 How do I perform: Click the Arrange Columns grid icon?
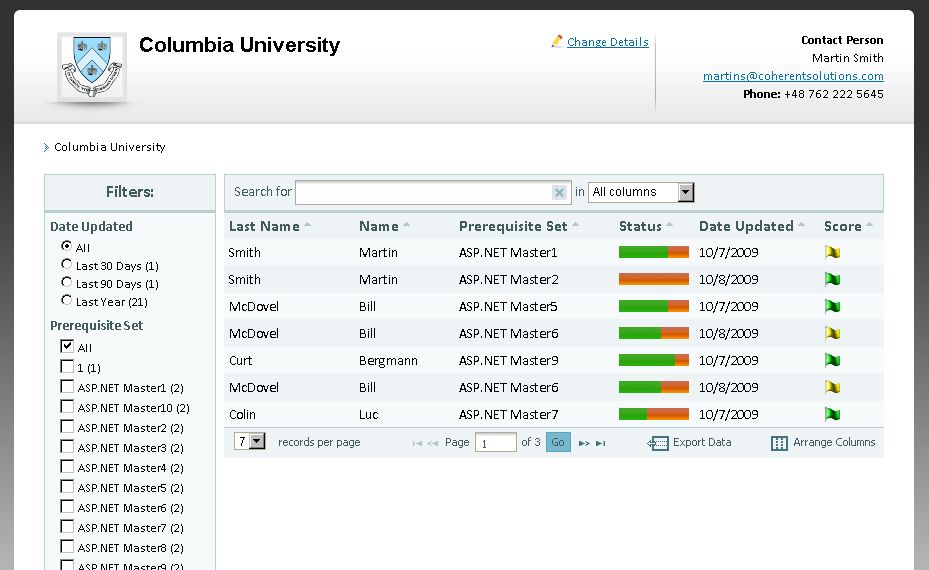pos(779,443)
